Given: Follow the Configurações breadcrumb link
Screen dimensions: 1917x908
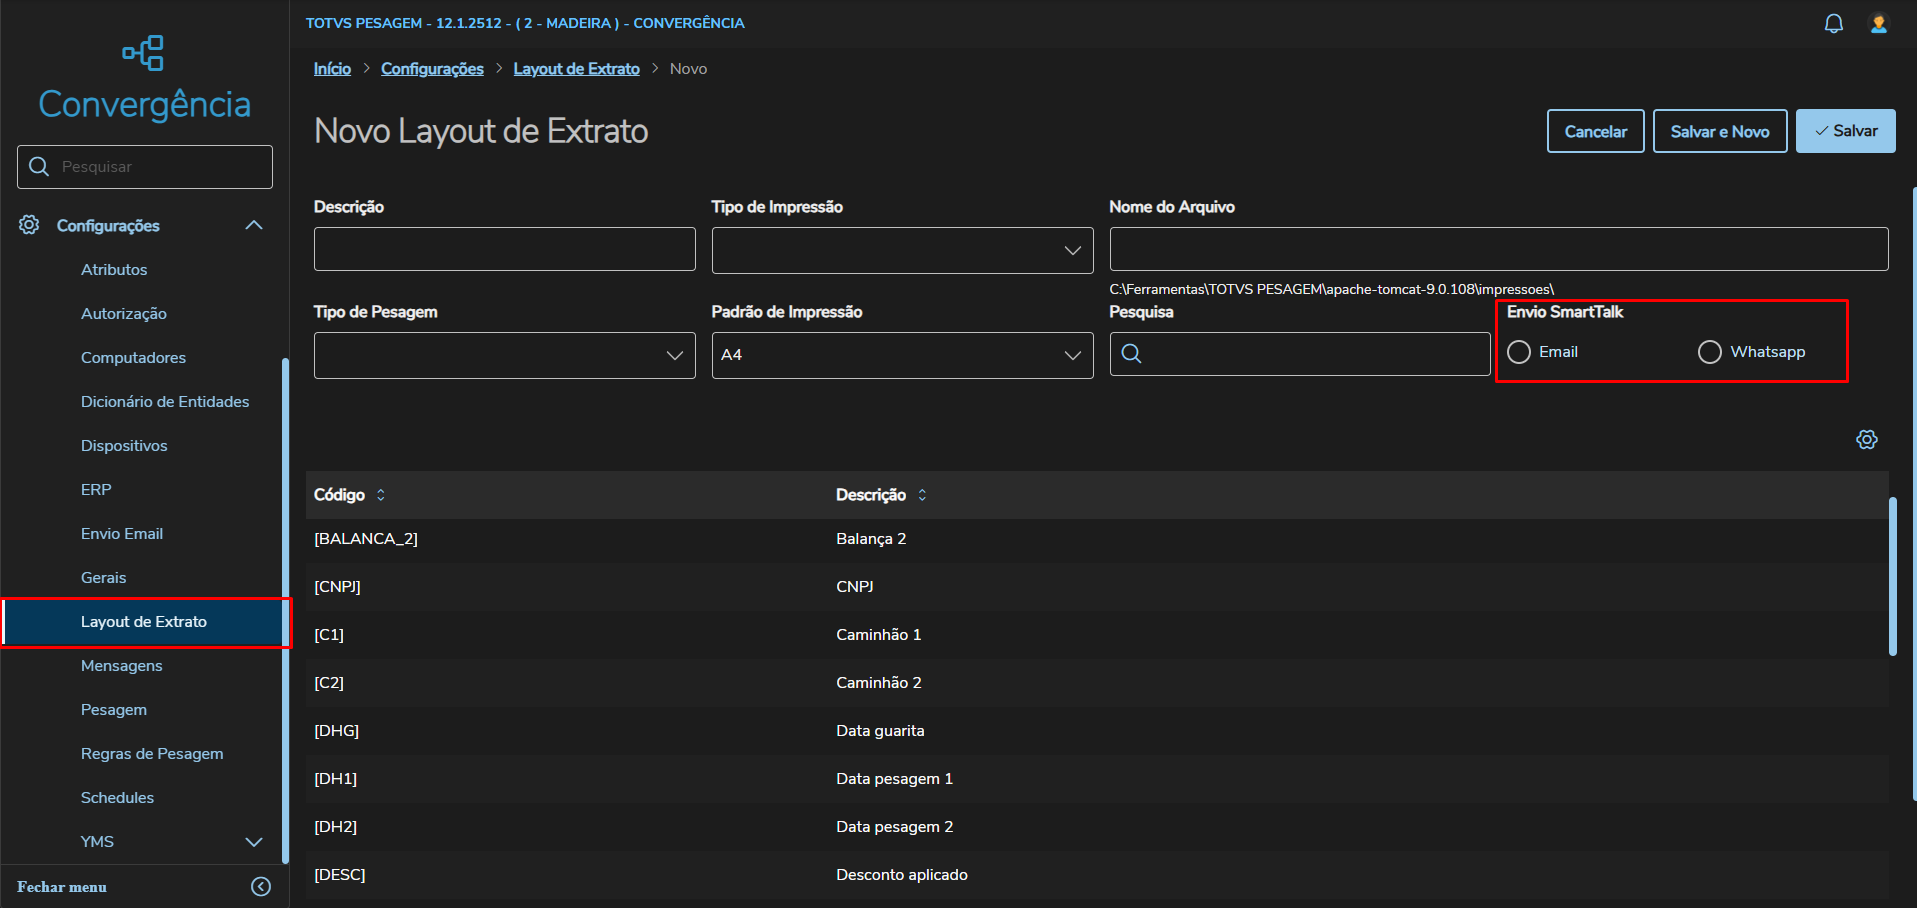Looking at the screenshot, I should pos(432,69).
